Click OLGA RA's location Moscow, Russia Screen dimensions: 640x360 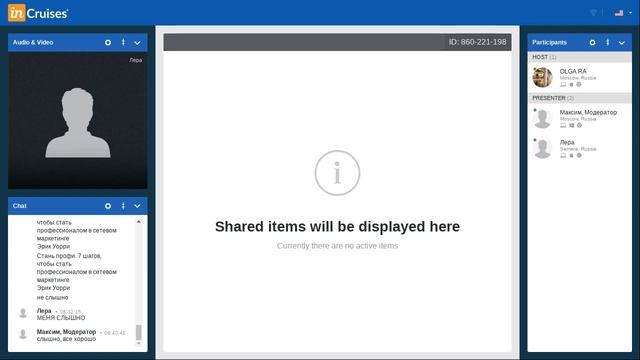578,78
